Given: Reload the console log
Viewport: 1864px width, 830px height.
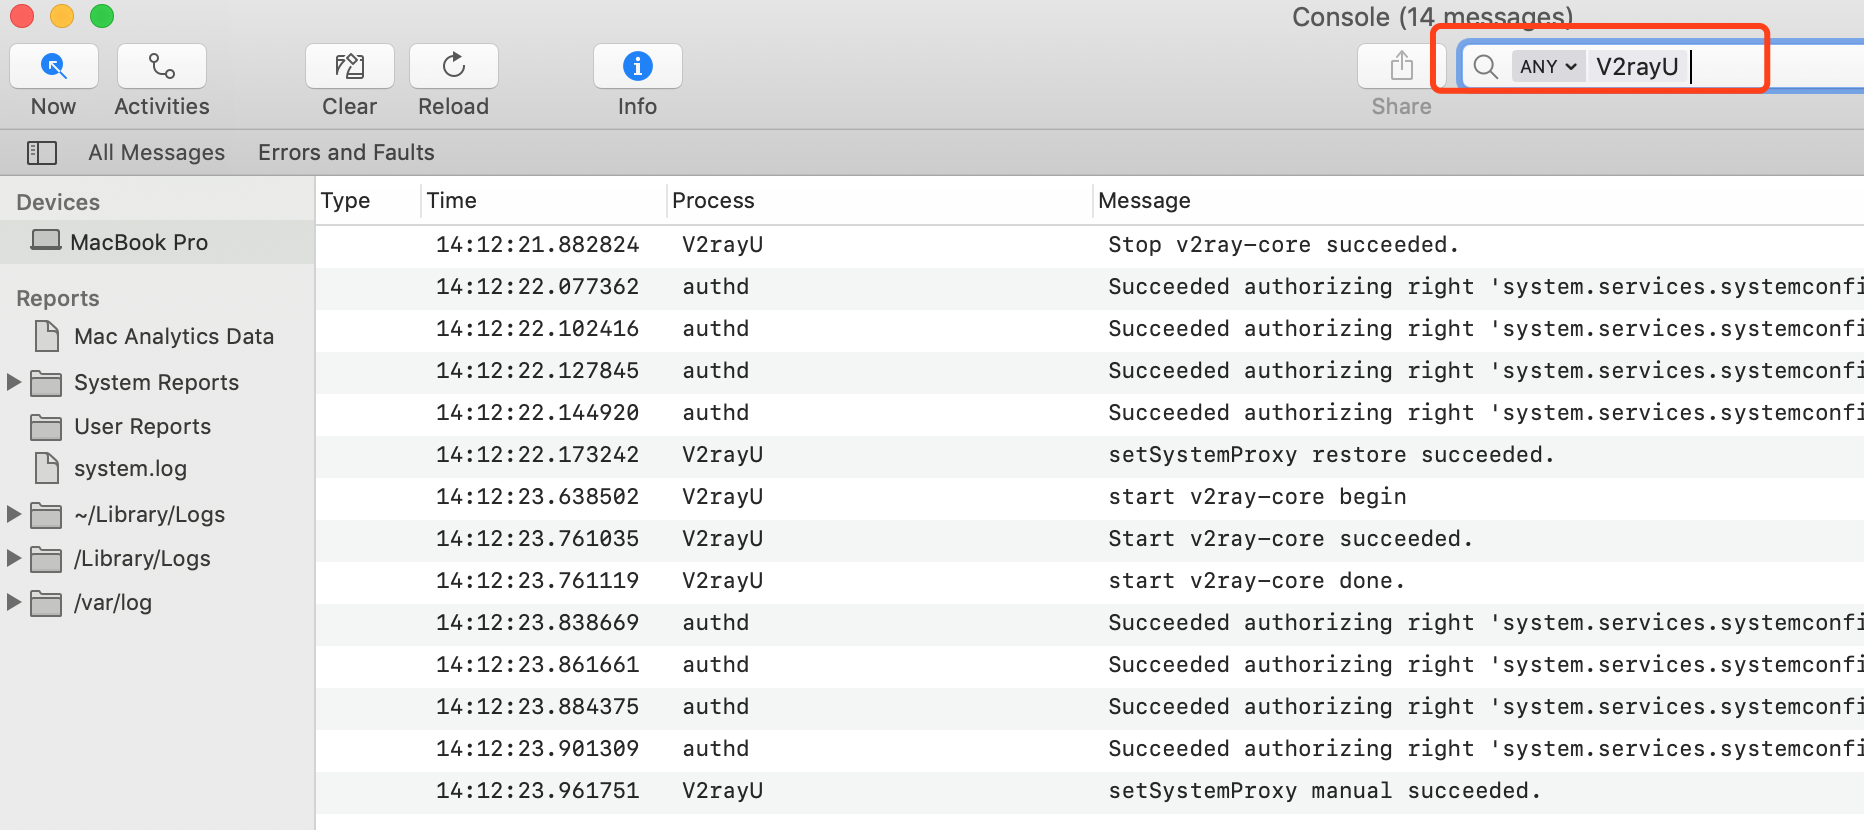Looking at the screenshot, I should click(453, 67).
